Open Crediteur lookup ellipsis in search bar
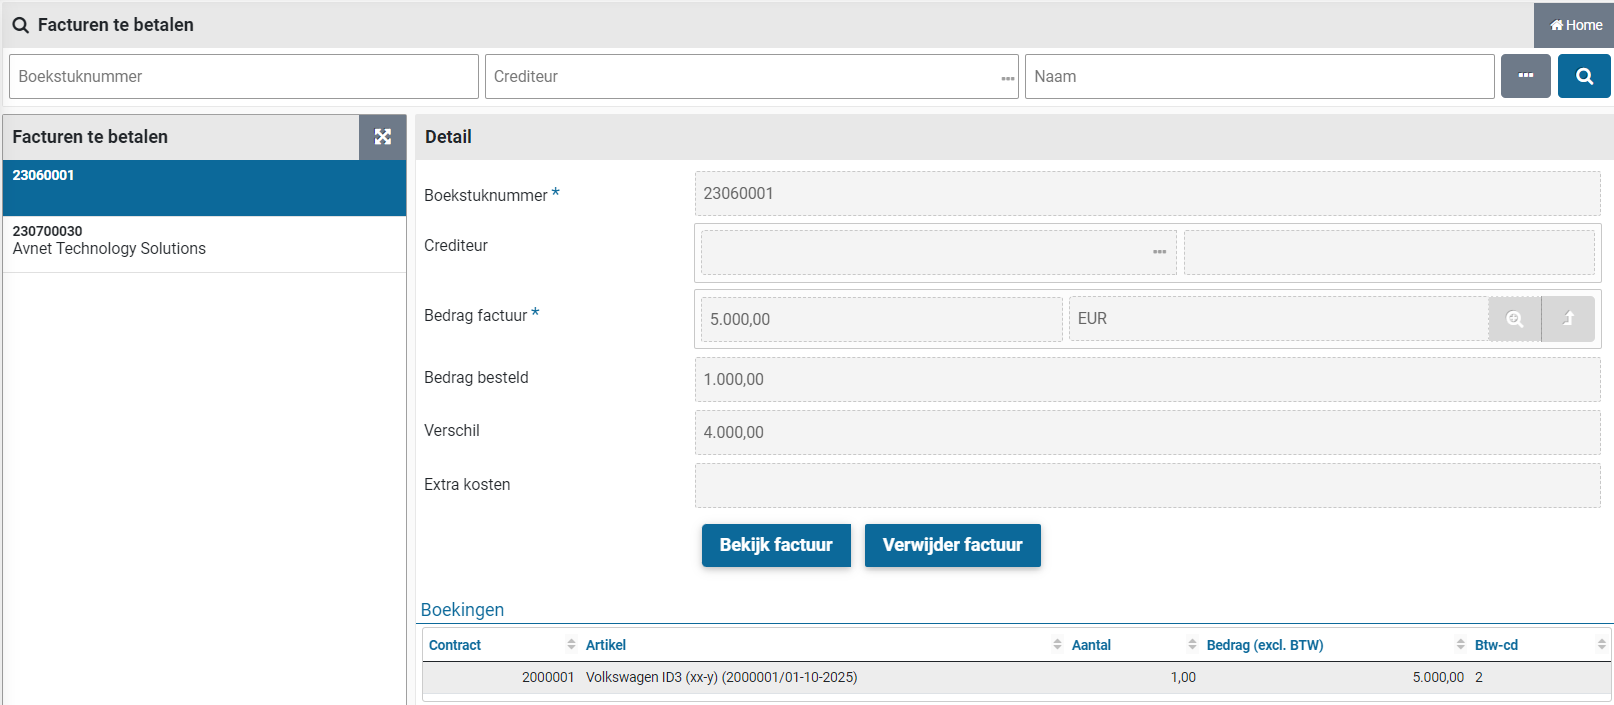Image resolution: width=1614 pixels, height=705 pixels. tap(1007, 78)
